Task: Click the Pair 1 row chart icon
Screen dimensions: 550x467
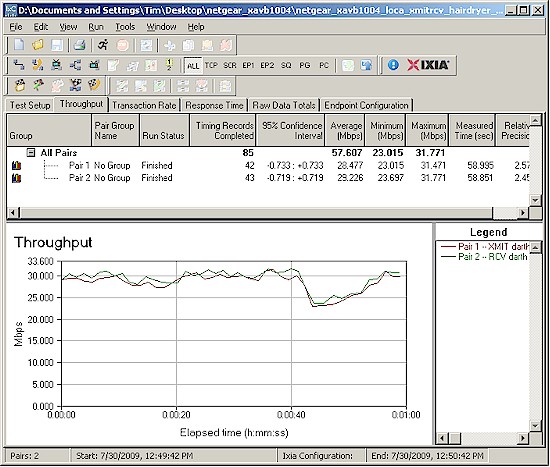Action: click(x=17, y=166)
